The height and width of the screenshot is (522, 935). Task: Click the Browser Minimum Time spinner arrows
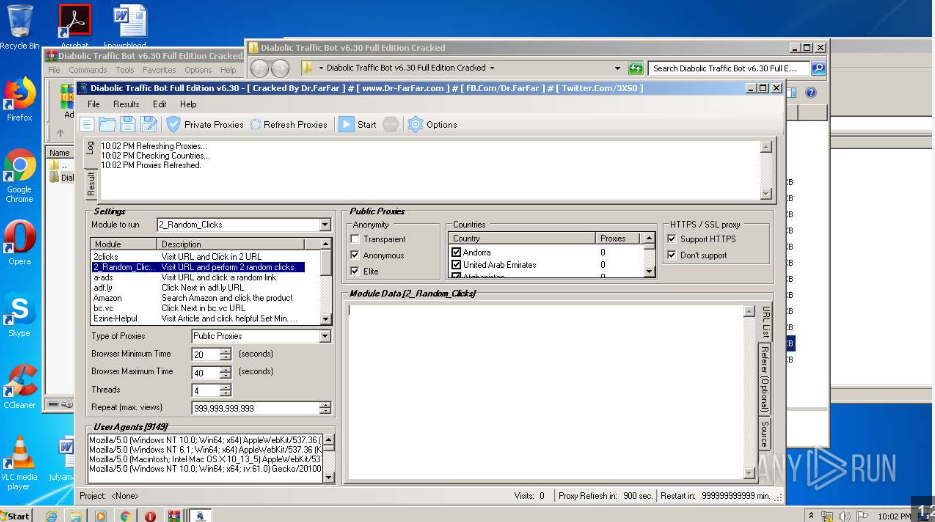(225, 354)
